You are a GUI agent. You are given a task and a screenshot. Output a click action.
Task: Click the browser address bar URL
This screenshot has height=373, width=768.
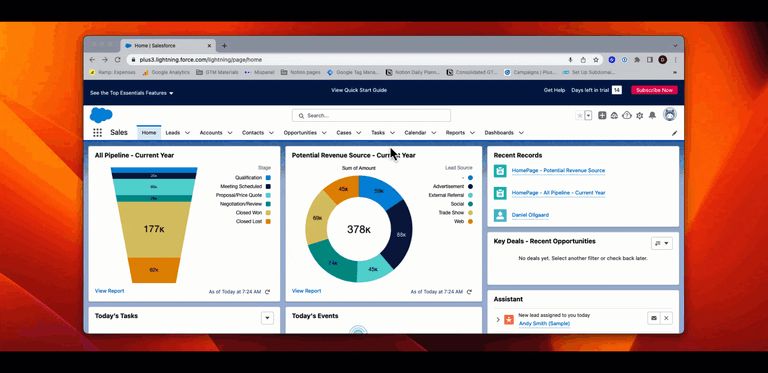[201, 60]
